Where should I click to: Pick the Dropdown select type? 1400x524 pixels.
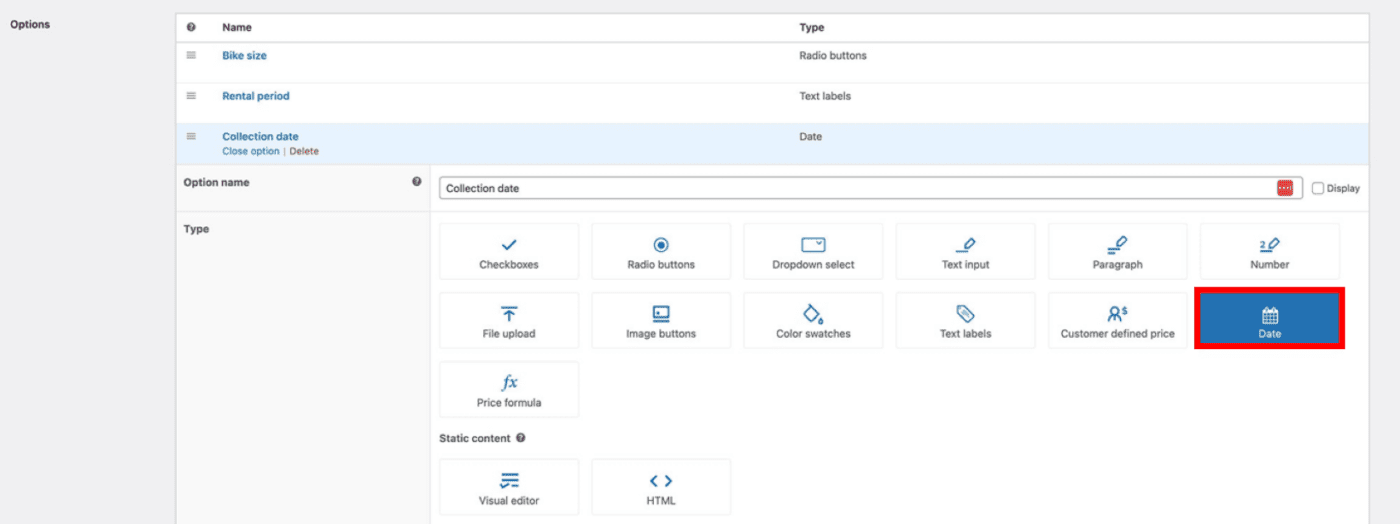[x=812, y=251]
